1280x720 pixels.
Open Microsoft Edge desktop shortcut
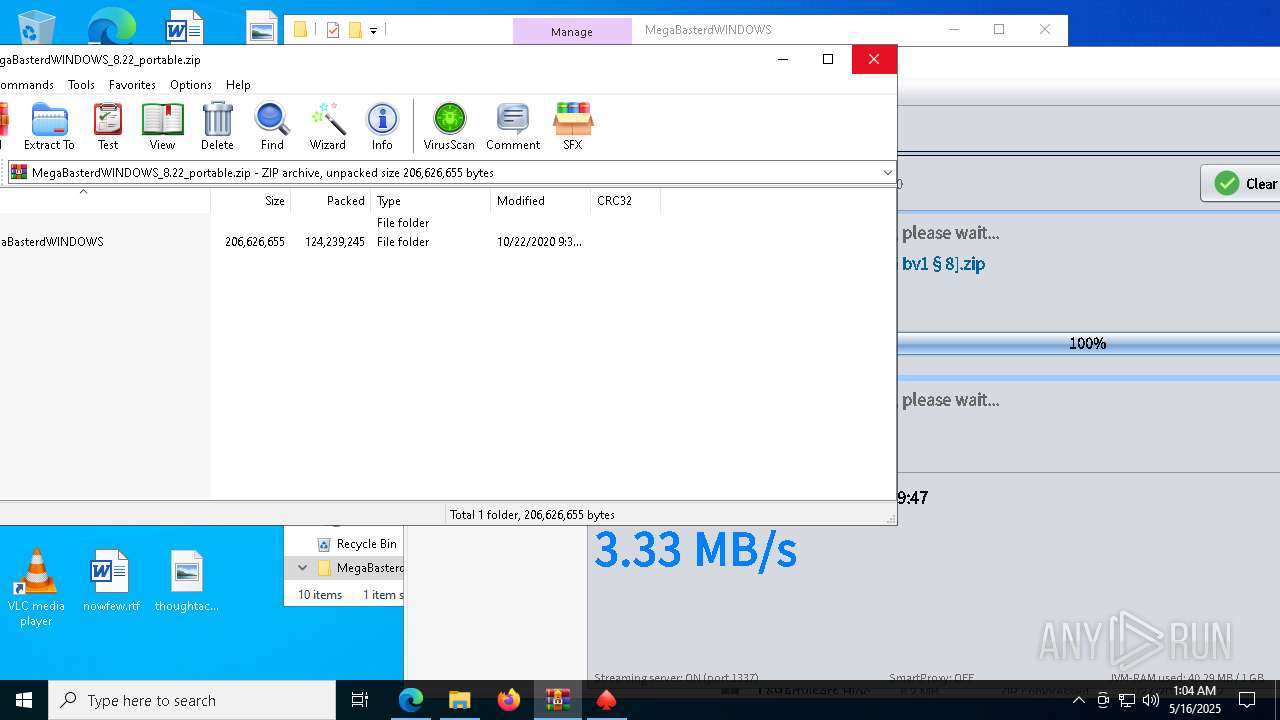[x=111, y=25]
